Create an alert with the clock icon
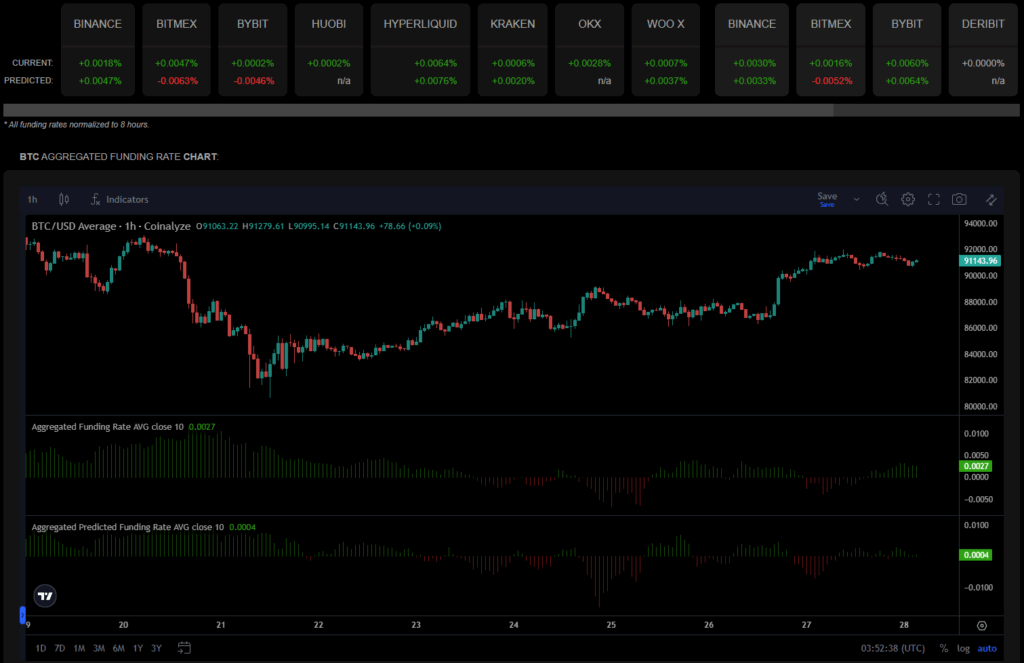This screenshot has width=1024, height=663. click(x=881, y=199)
